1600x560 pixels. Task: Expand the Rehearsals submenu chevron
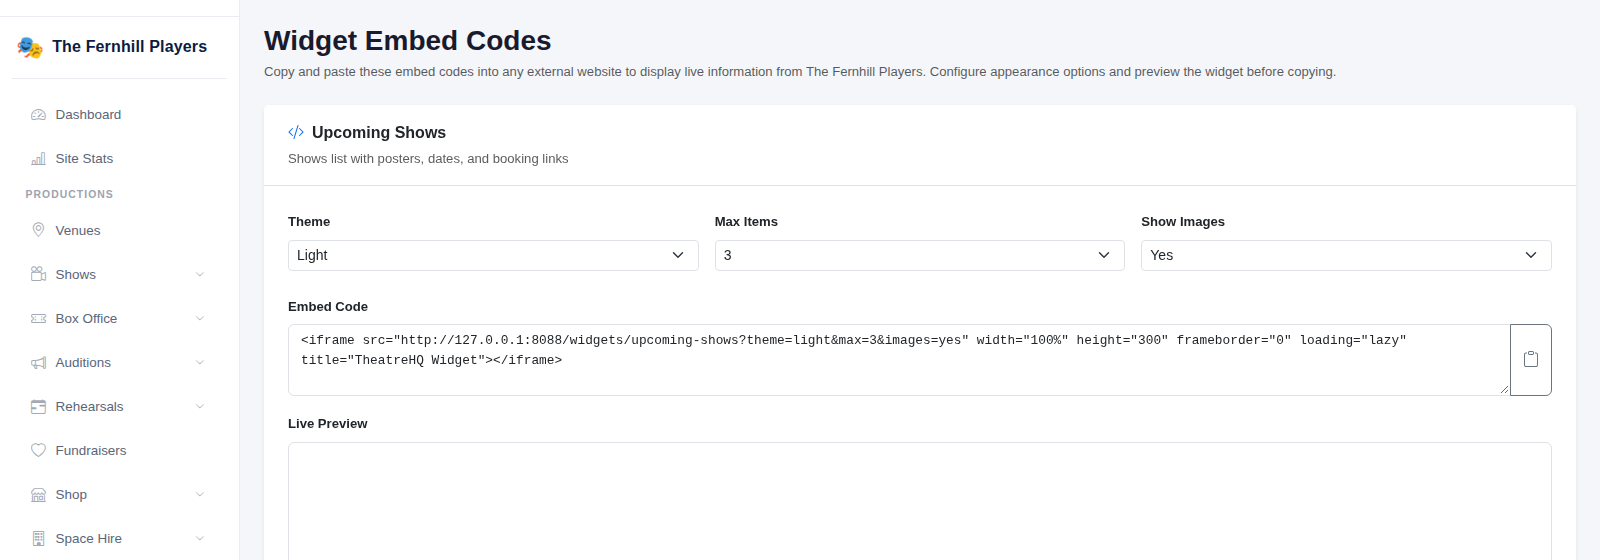click(200, 406)
